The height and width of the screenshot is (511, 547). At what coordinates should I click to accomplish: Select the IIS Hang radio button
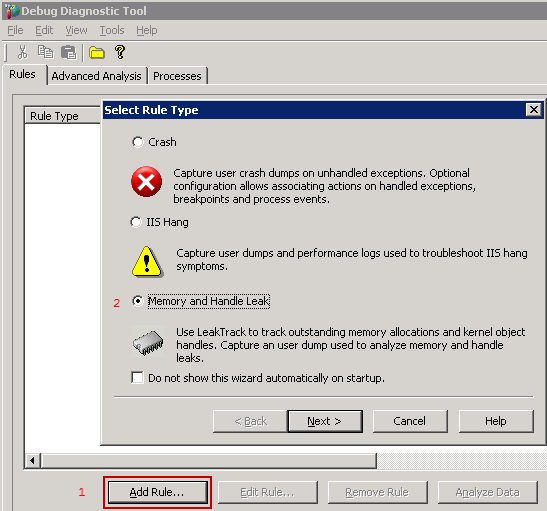pyautogui.click(x=136, y=222)
